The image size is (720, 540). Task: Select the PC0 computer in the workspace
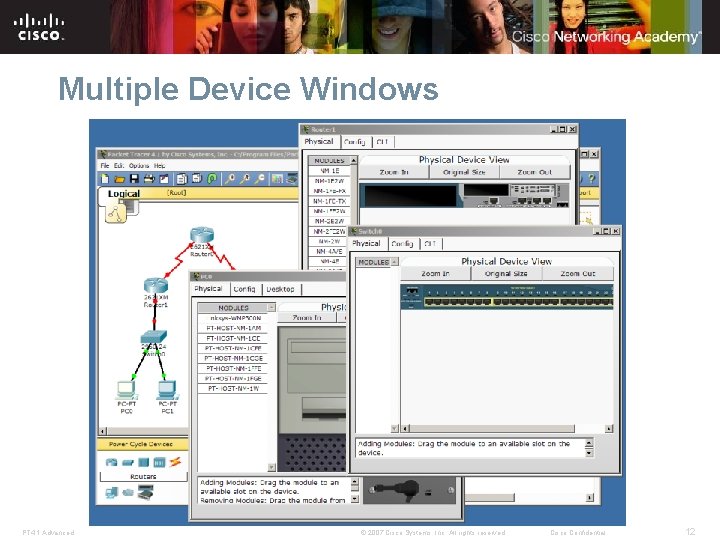pyautogui.click(x=126, y=390)
